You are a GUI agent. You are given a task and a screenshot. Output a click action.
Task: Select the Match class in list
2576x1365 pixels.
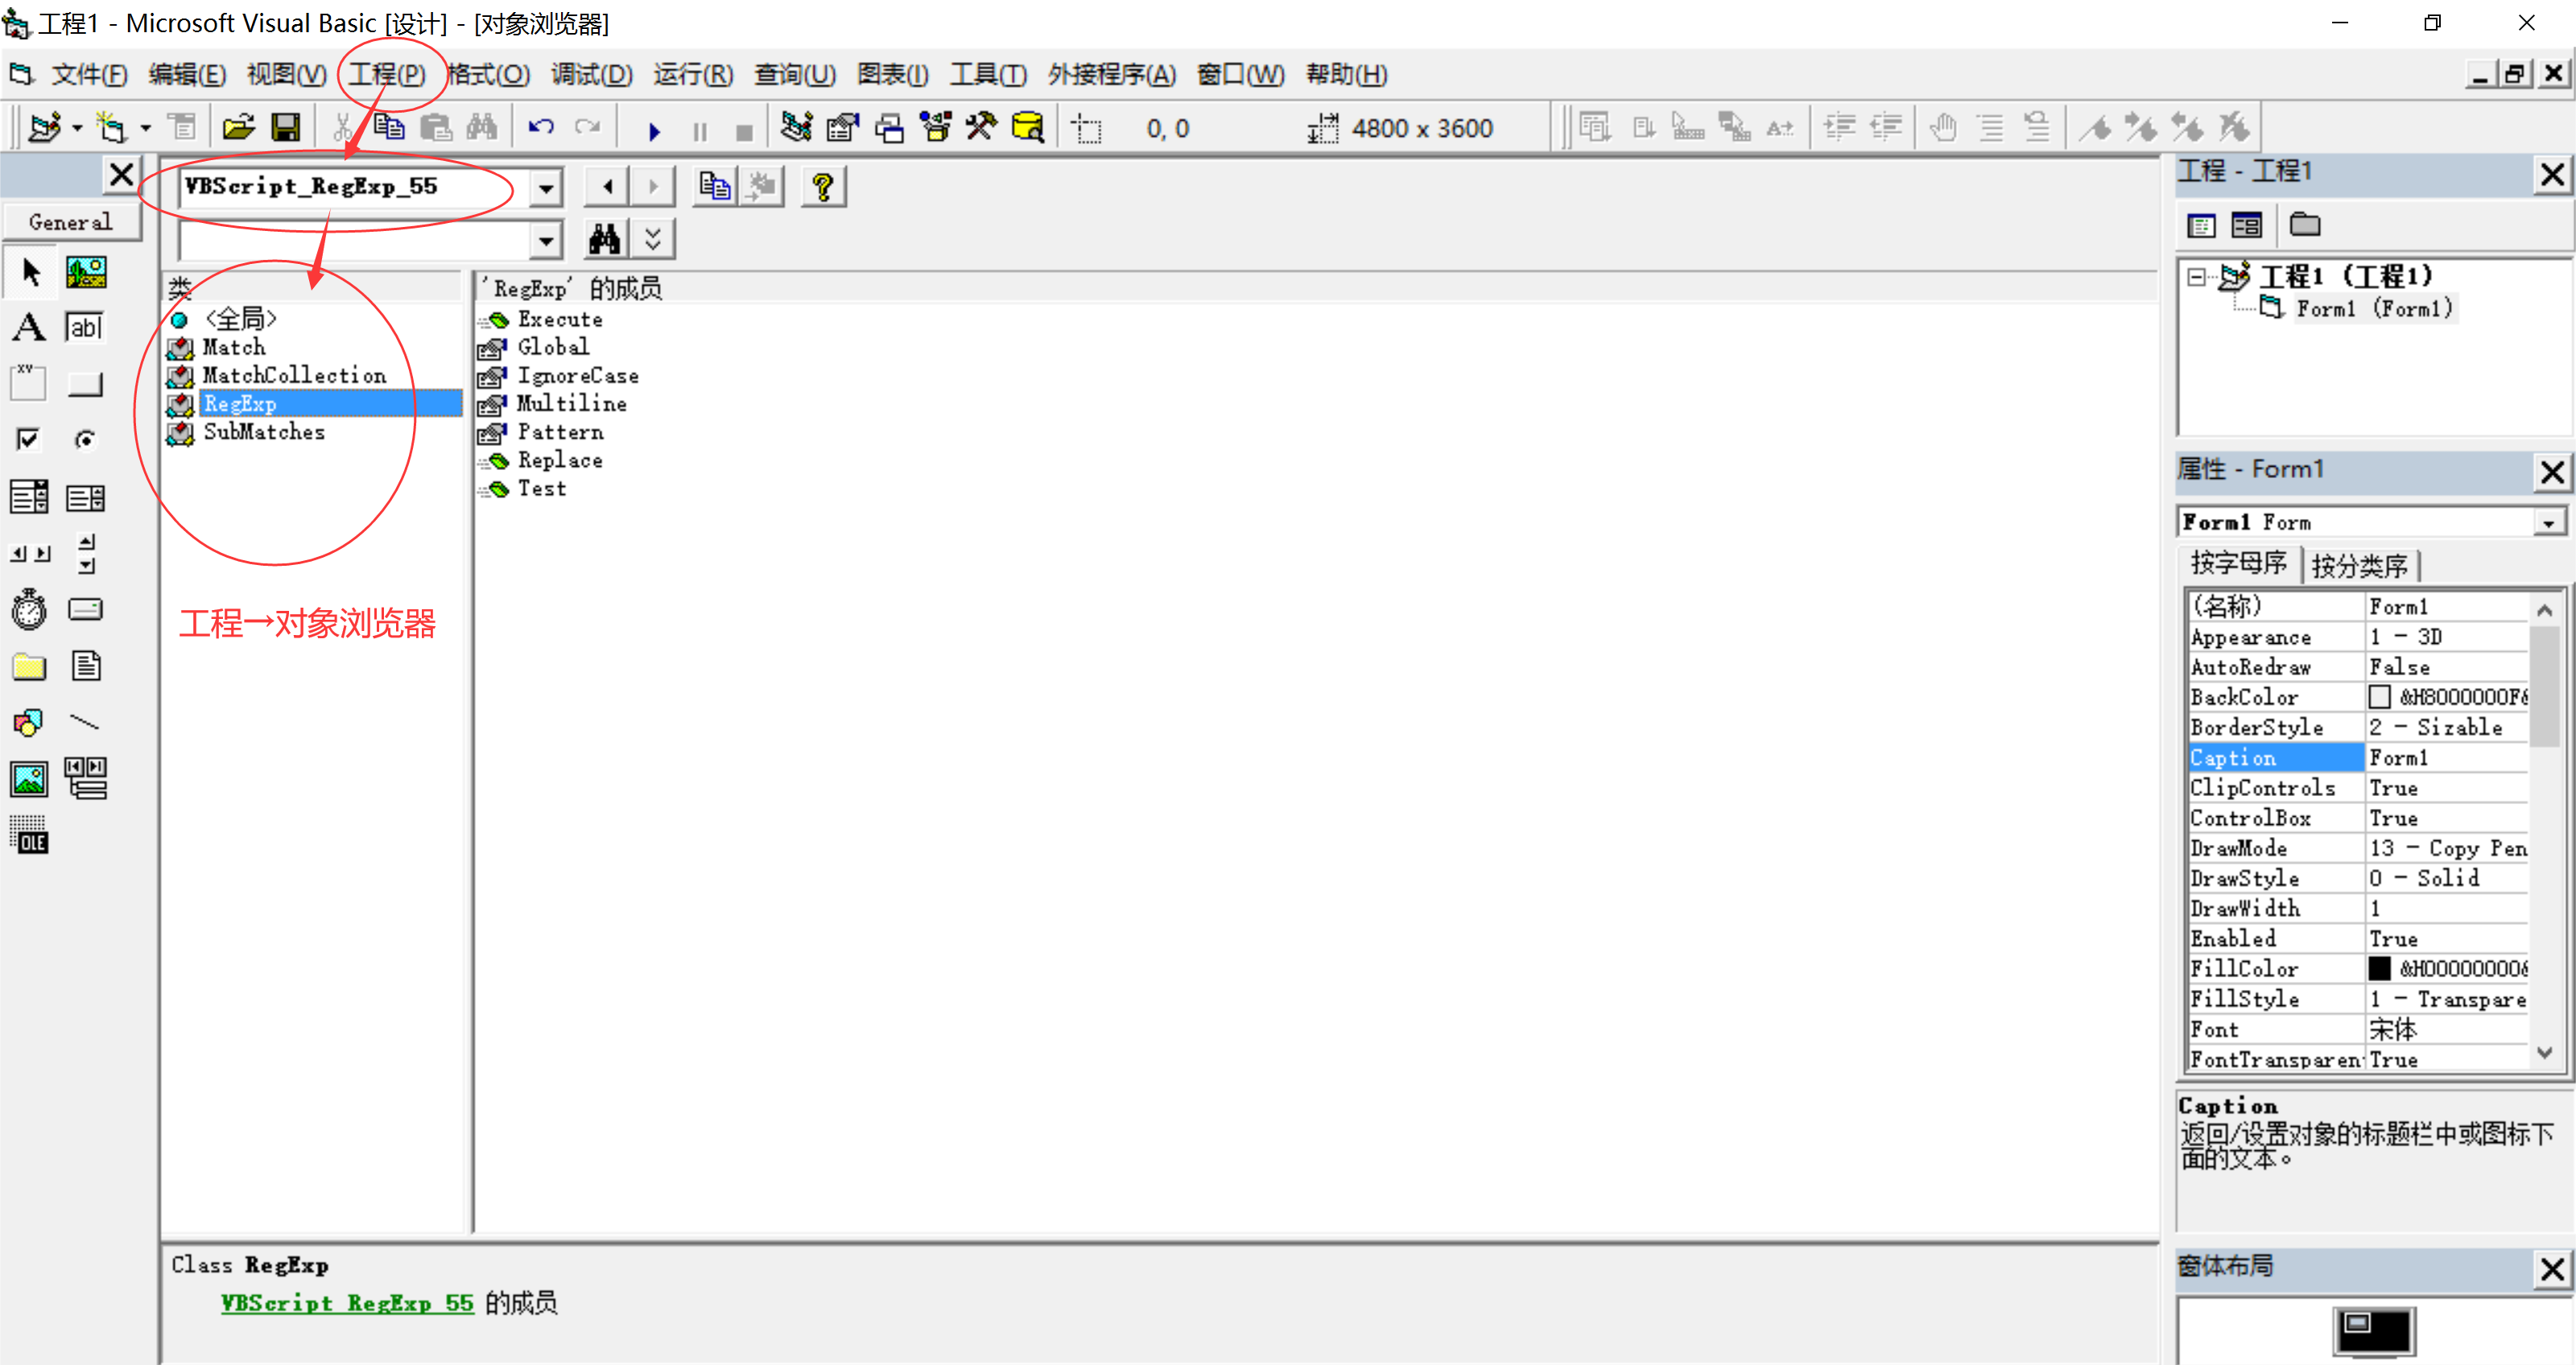point(234,348)
